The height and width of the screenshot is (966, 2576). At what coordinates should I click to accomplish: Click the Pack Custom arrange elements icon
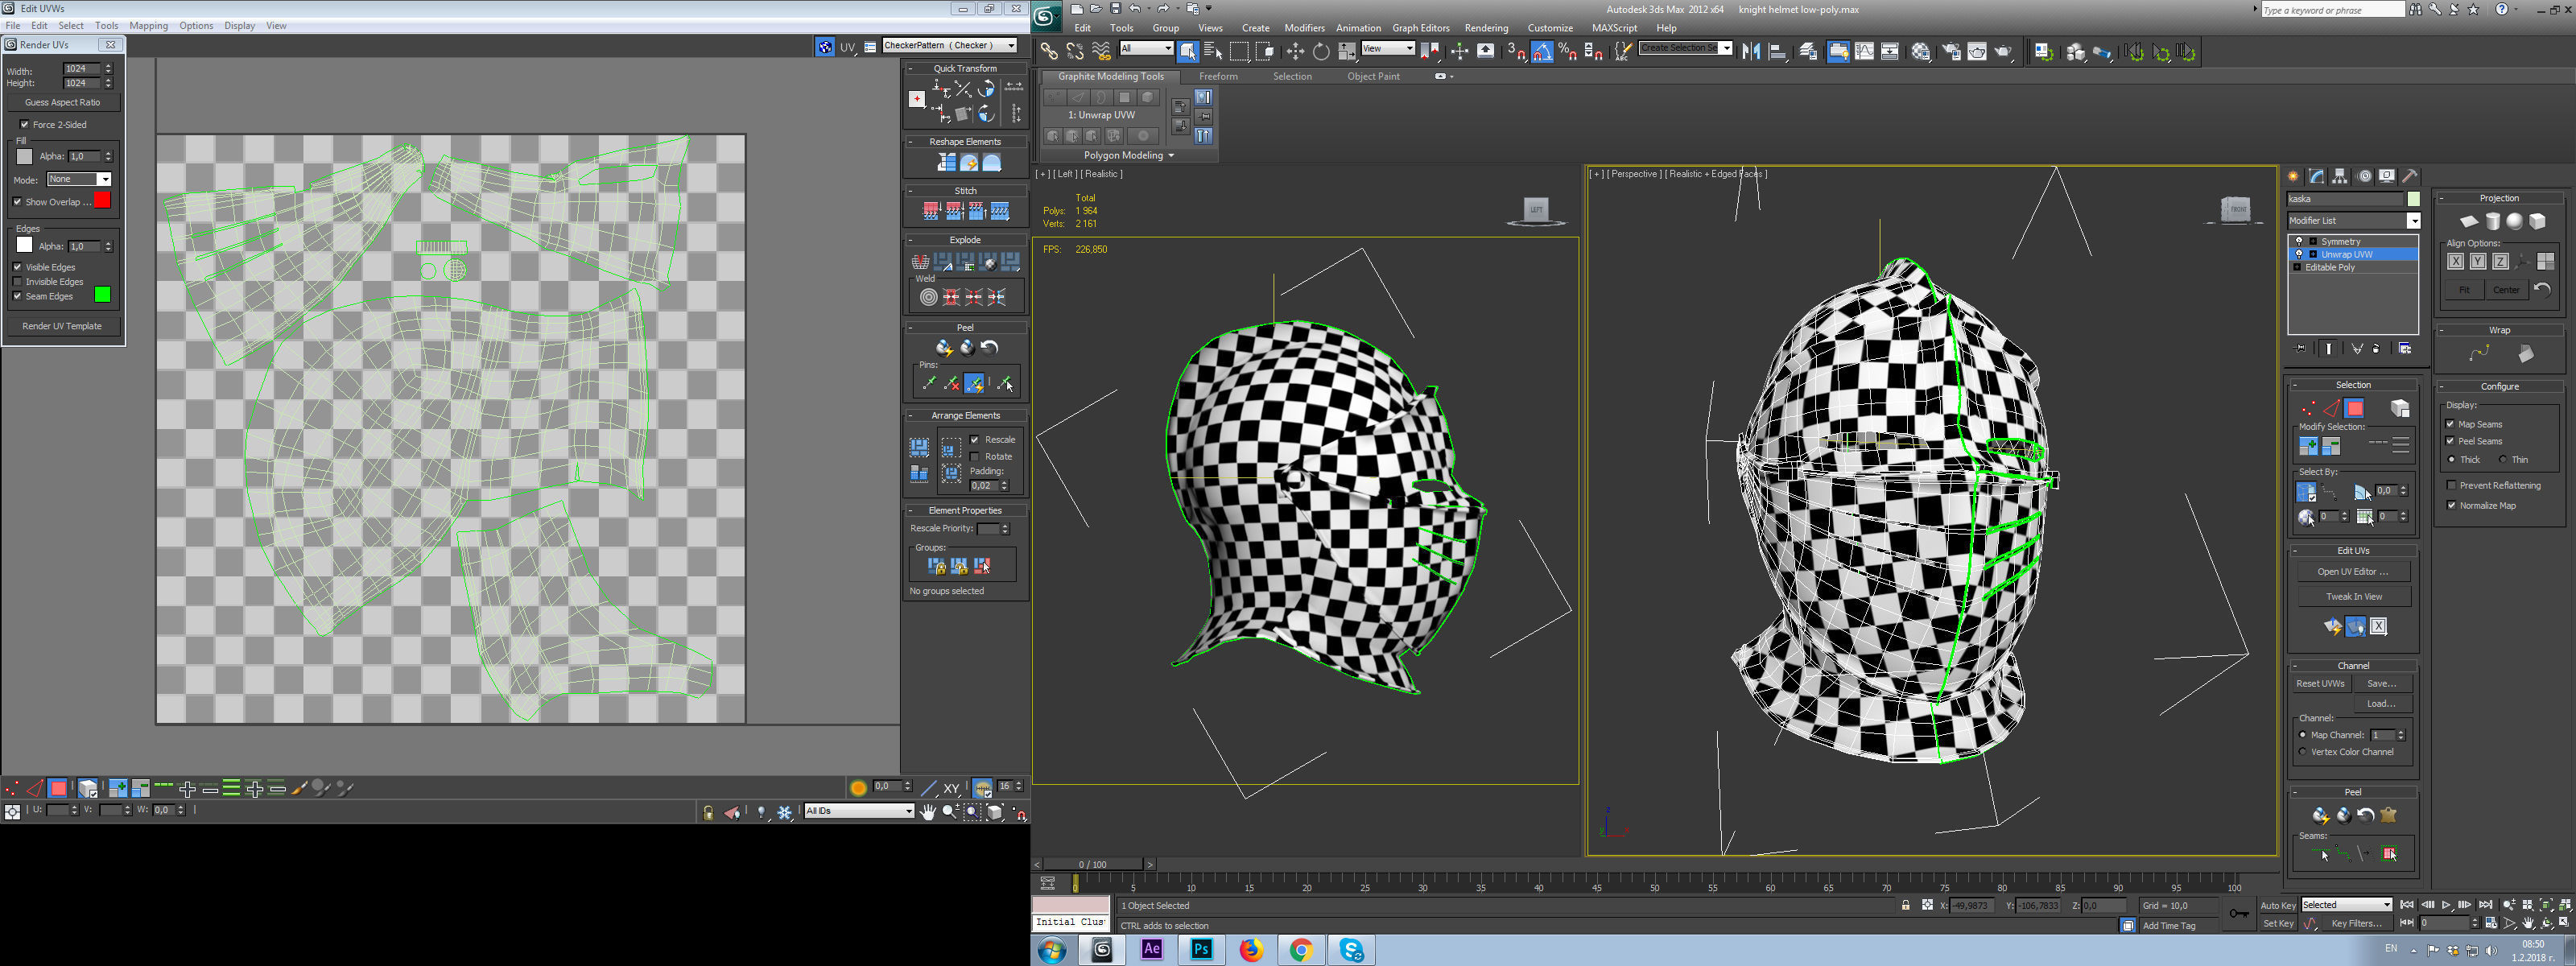click(919, 447)
